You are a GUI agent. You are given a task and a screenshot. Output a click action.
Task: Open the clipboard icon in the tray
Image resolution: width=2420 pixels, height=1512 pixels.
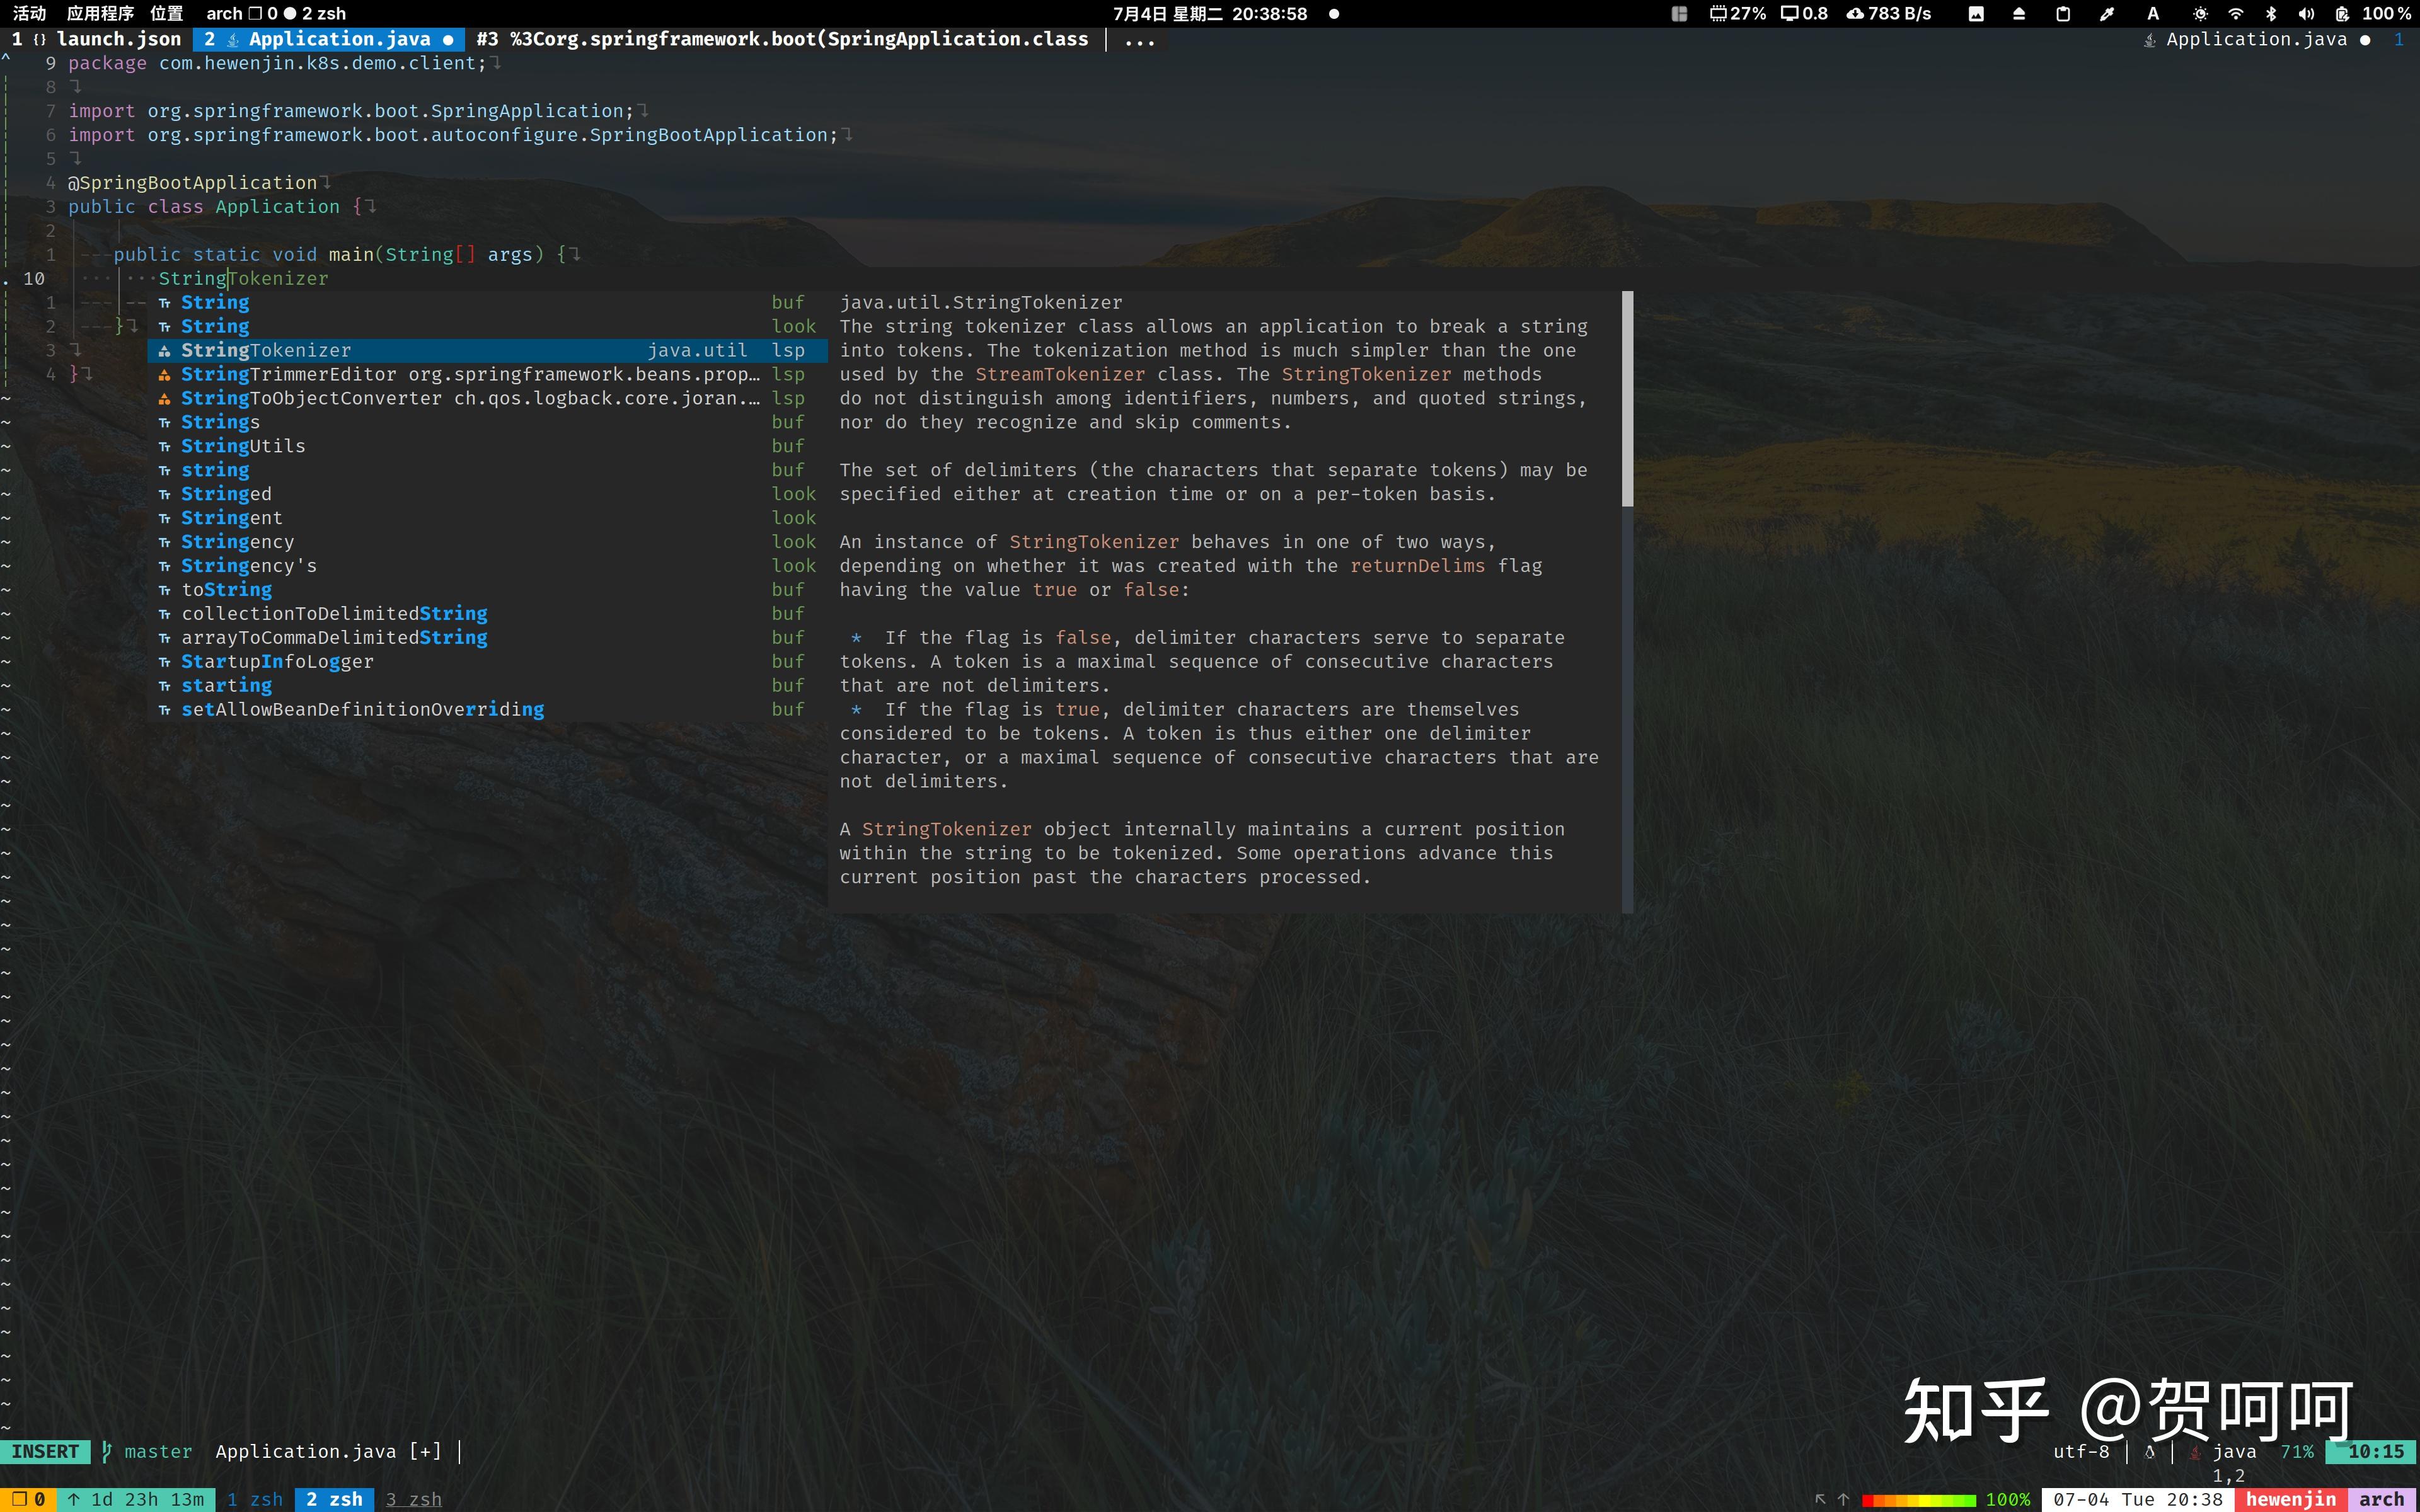tap(2063, 13)
